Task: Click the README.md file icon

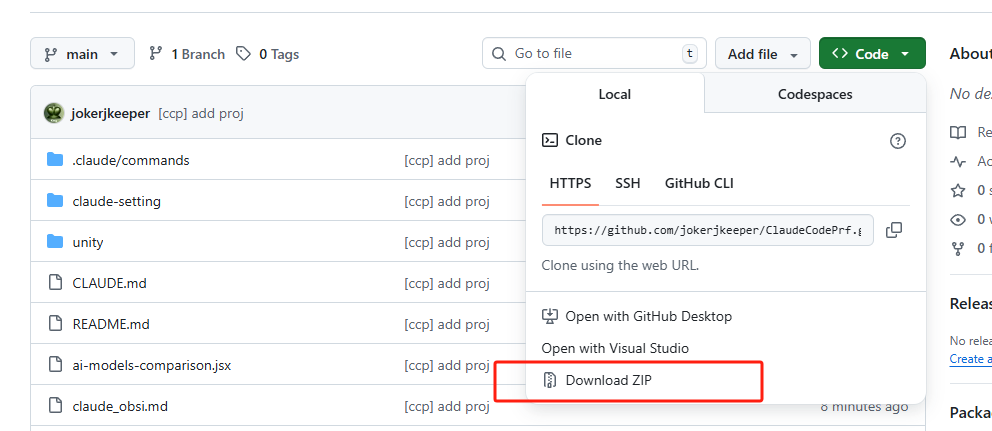Action: tap(55, 324)
